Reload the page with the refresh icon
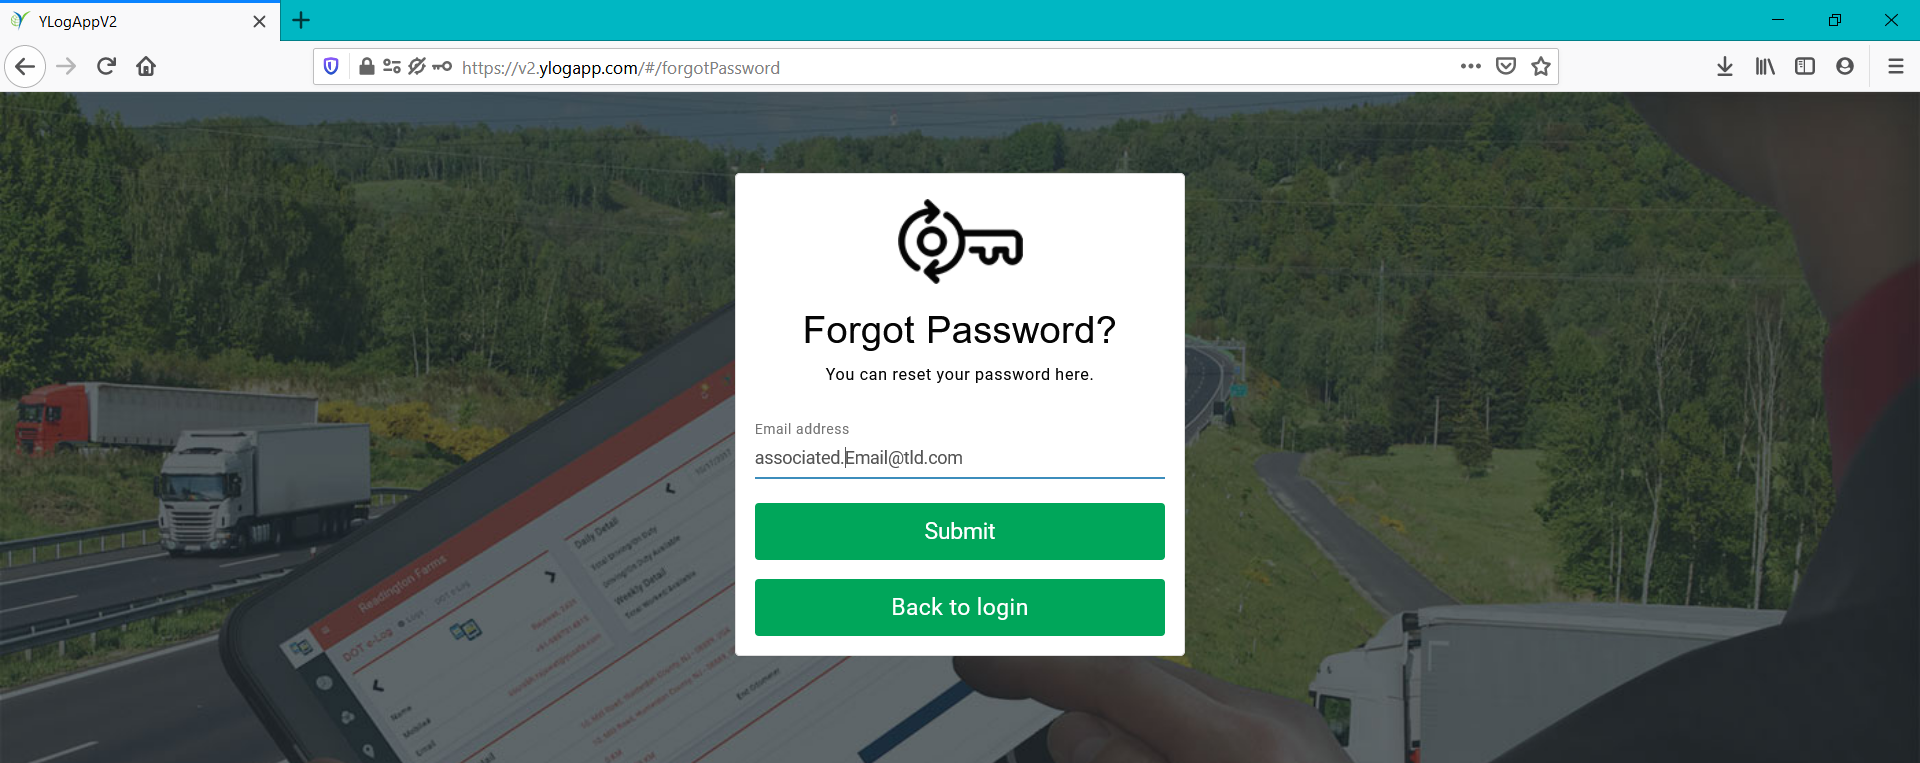This screenshot has height=763, width=1920. (107, 67)
